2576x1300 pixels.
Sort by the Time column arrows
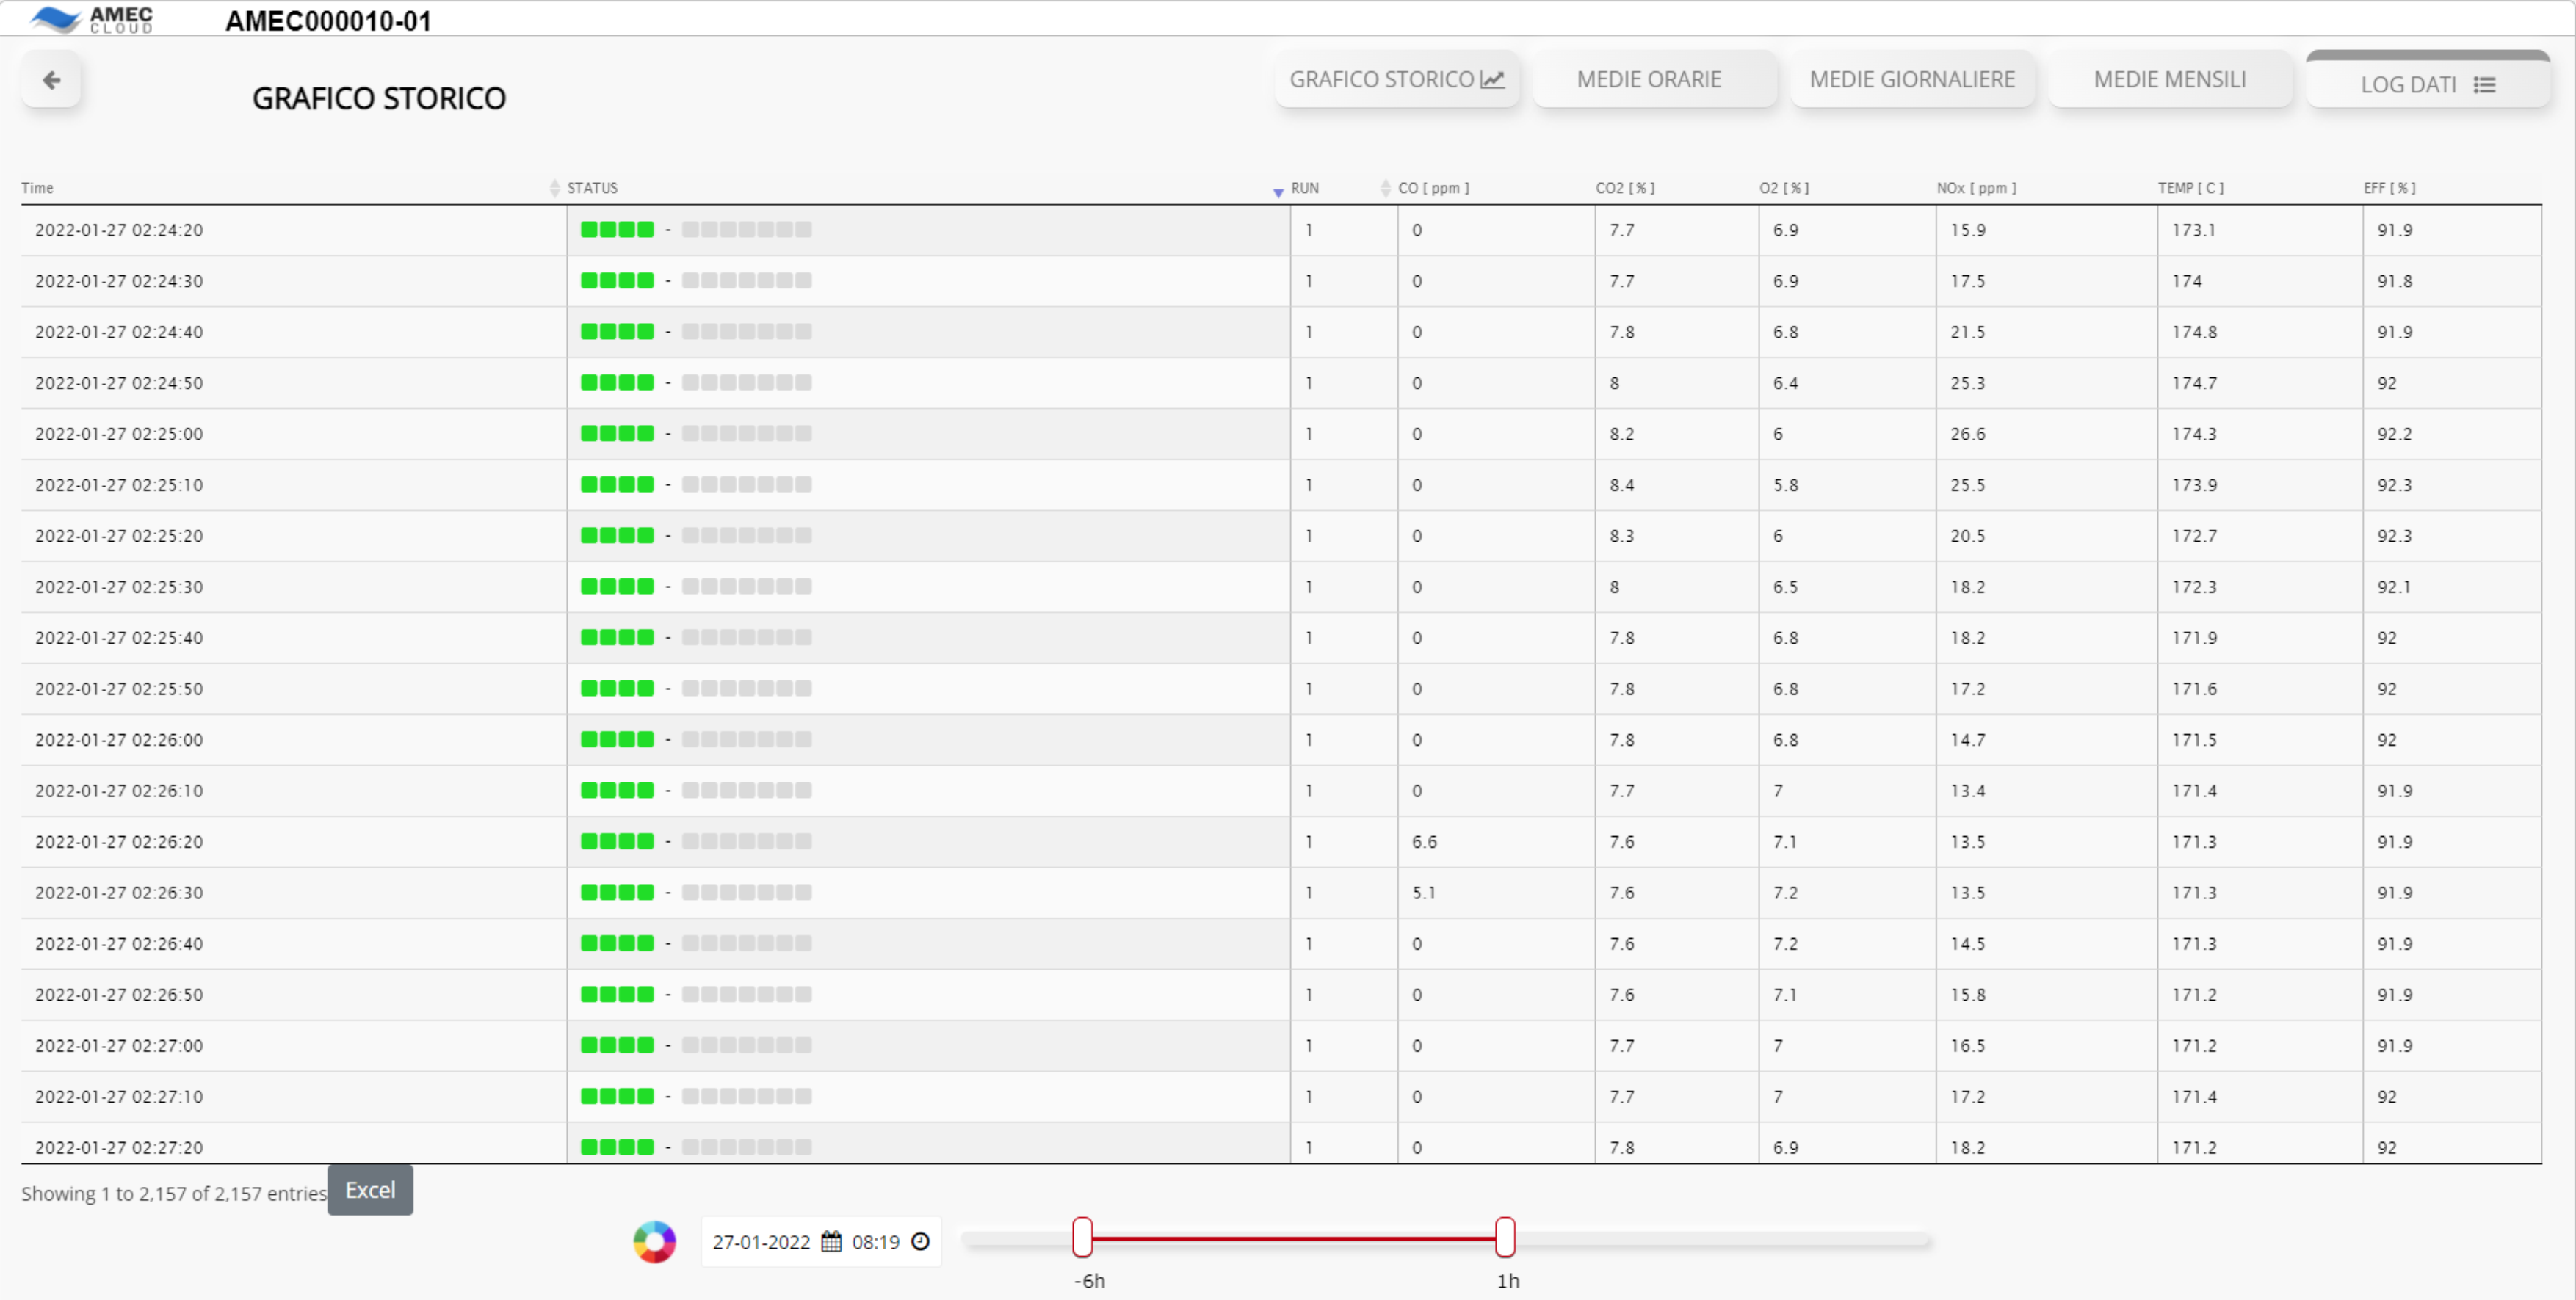555,188
